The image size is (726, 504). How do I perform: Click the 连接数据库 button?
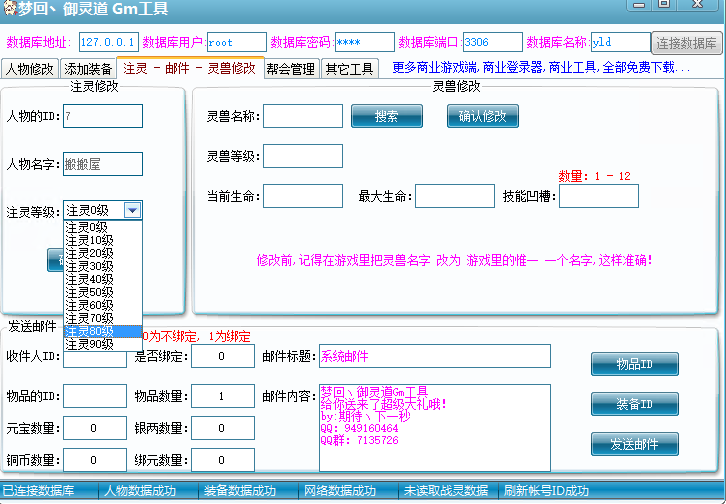click(x=686, y=43)
